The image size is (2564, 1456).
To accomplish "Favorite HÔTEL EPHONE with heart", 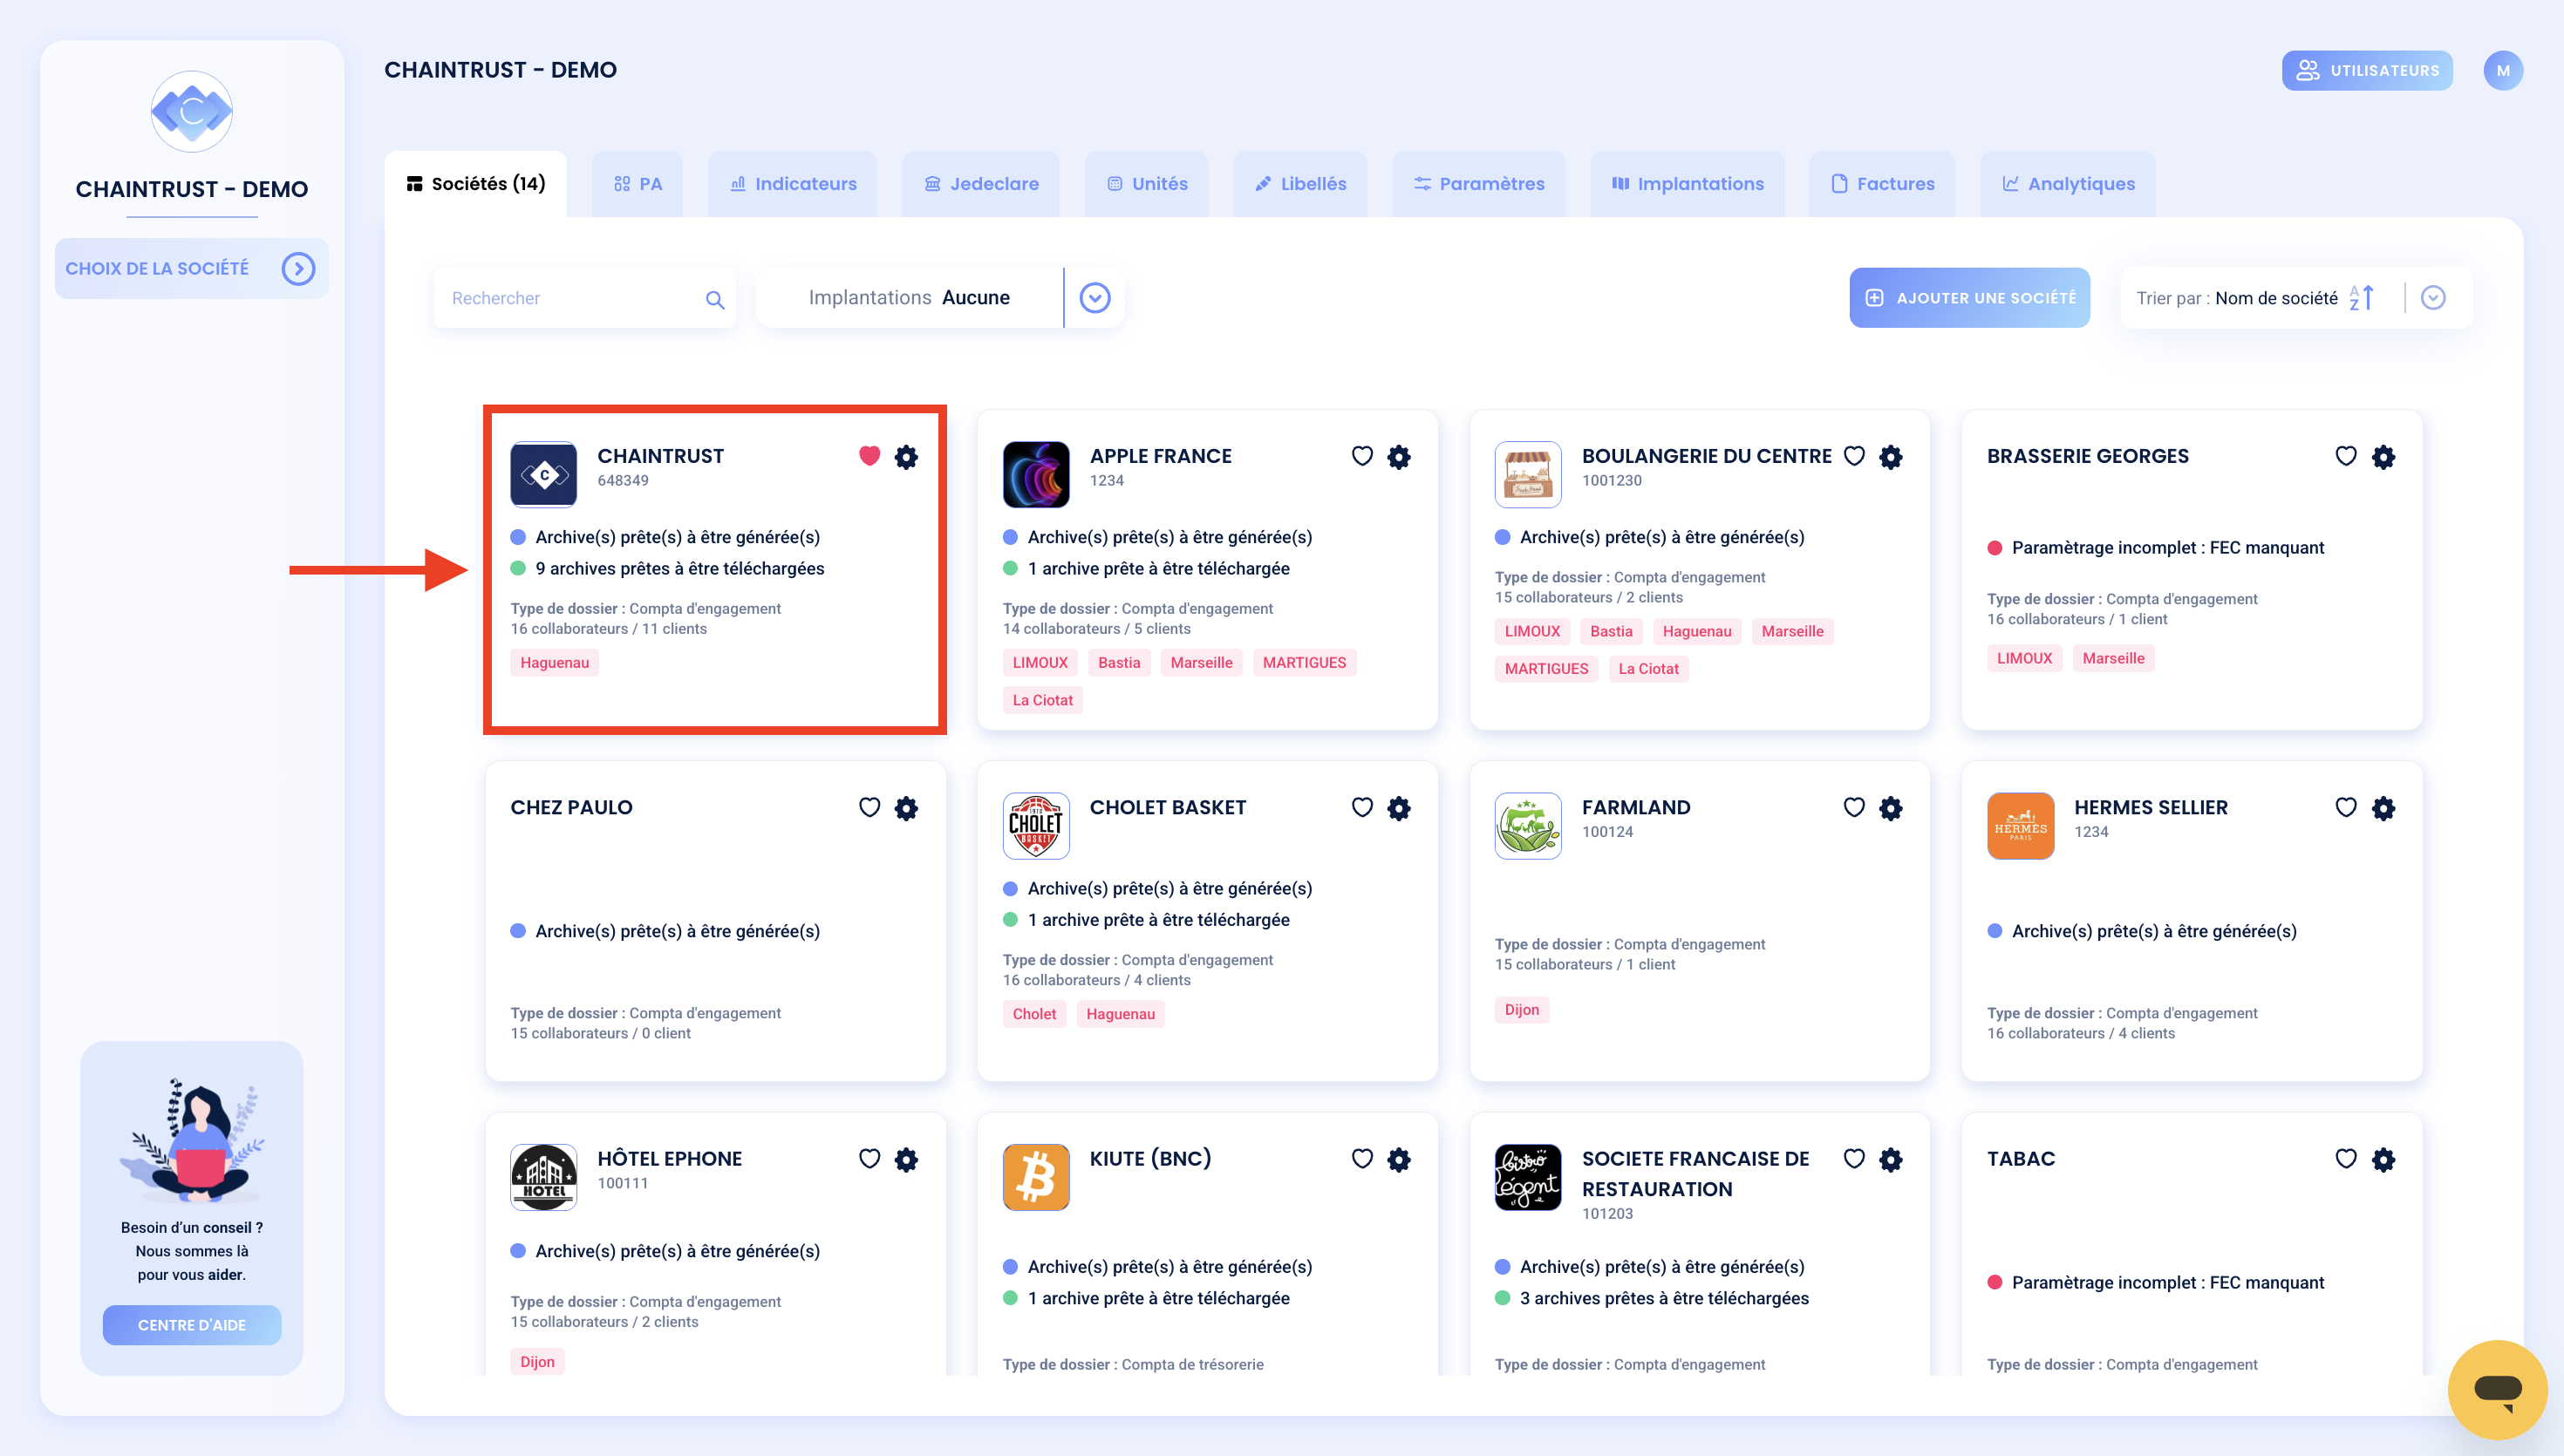I will pyautogui.click(x=869, y=1158).
